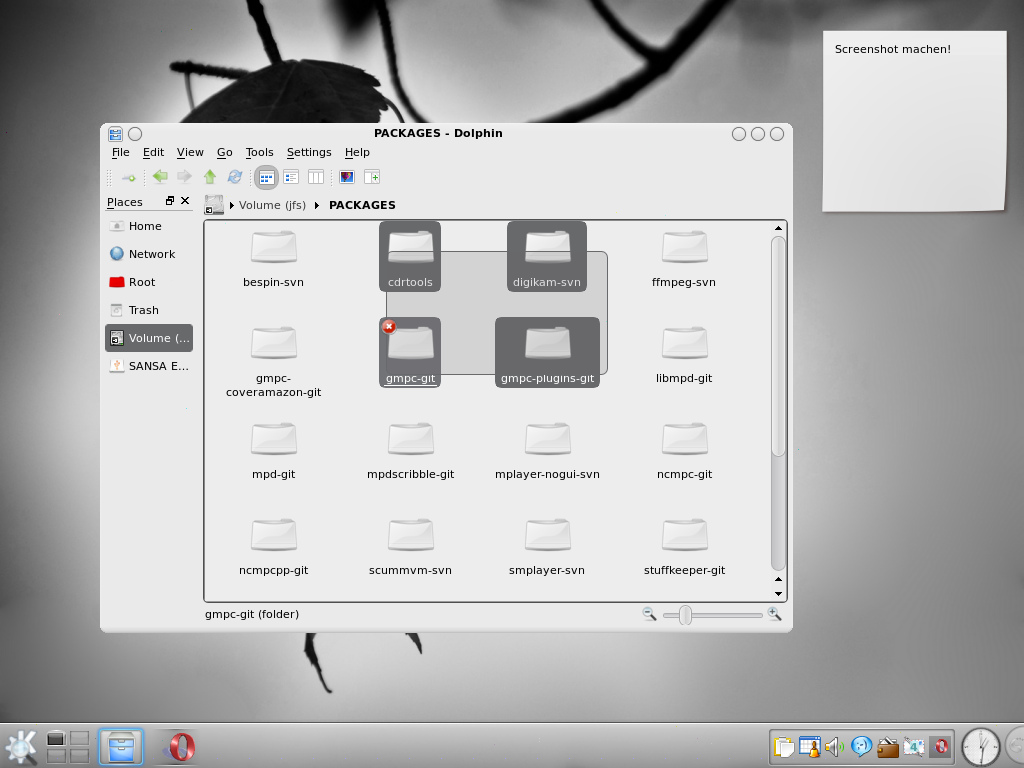Click the scrollbar bottom down arrow

(x=778, y=593)
